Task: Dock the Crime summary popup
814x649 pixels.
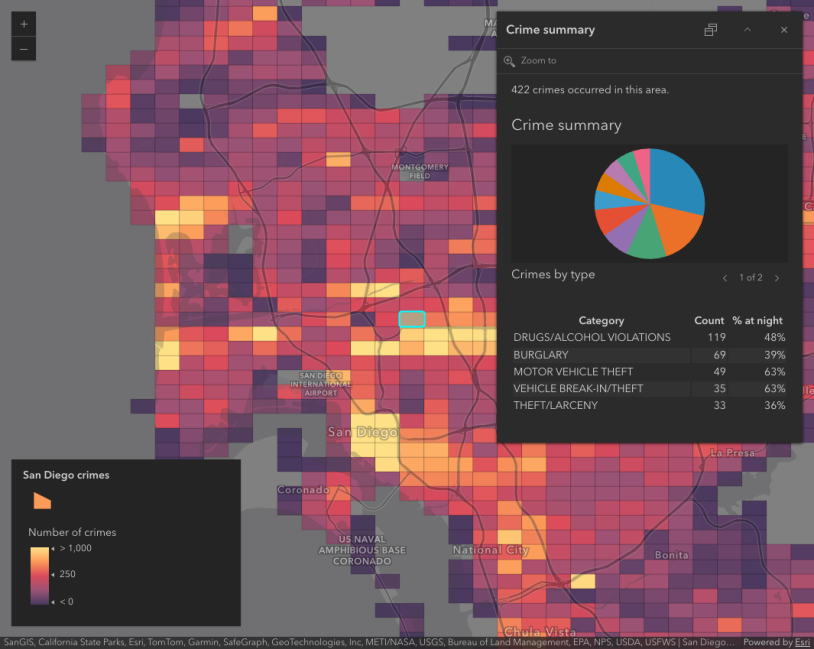Action: [x=710, y=29]
